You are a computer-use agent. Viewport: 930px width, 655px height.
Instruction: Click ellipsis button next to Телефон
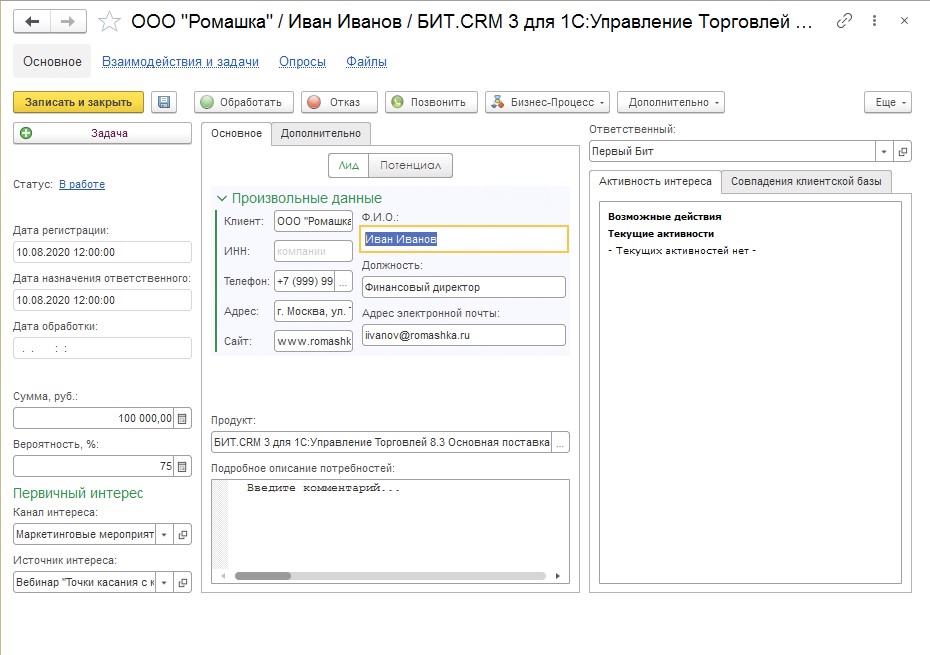tap(344, 281)
